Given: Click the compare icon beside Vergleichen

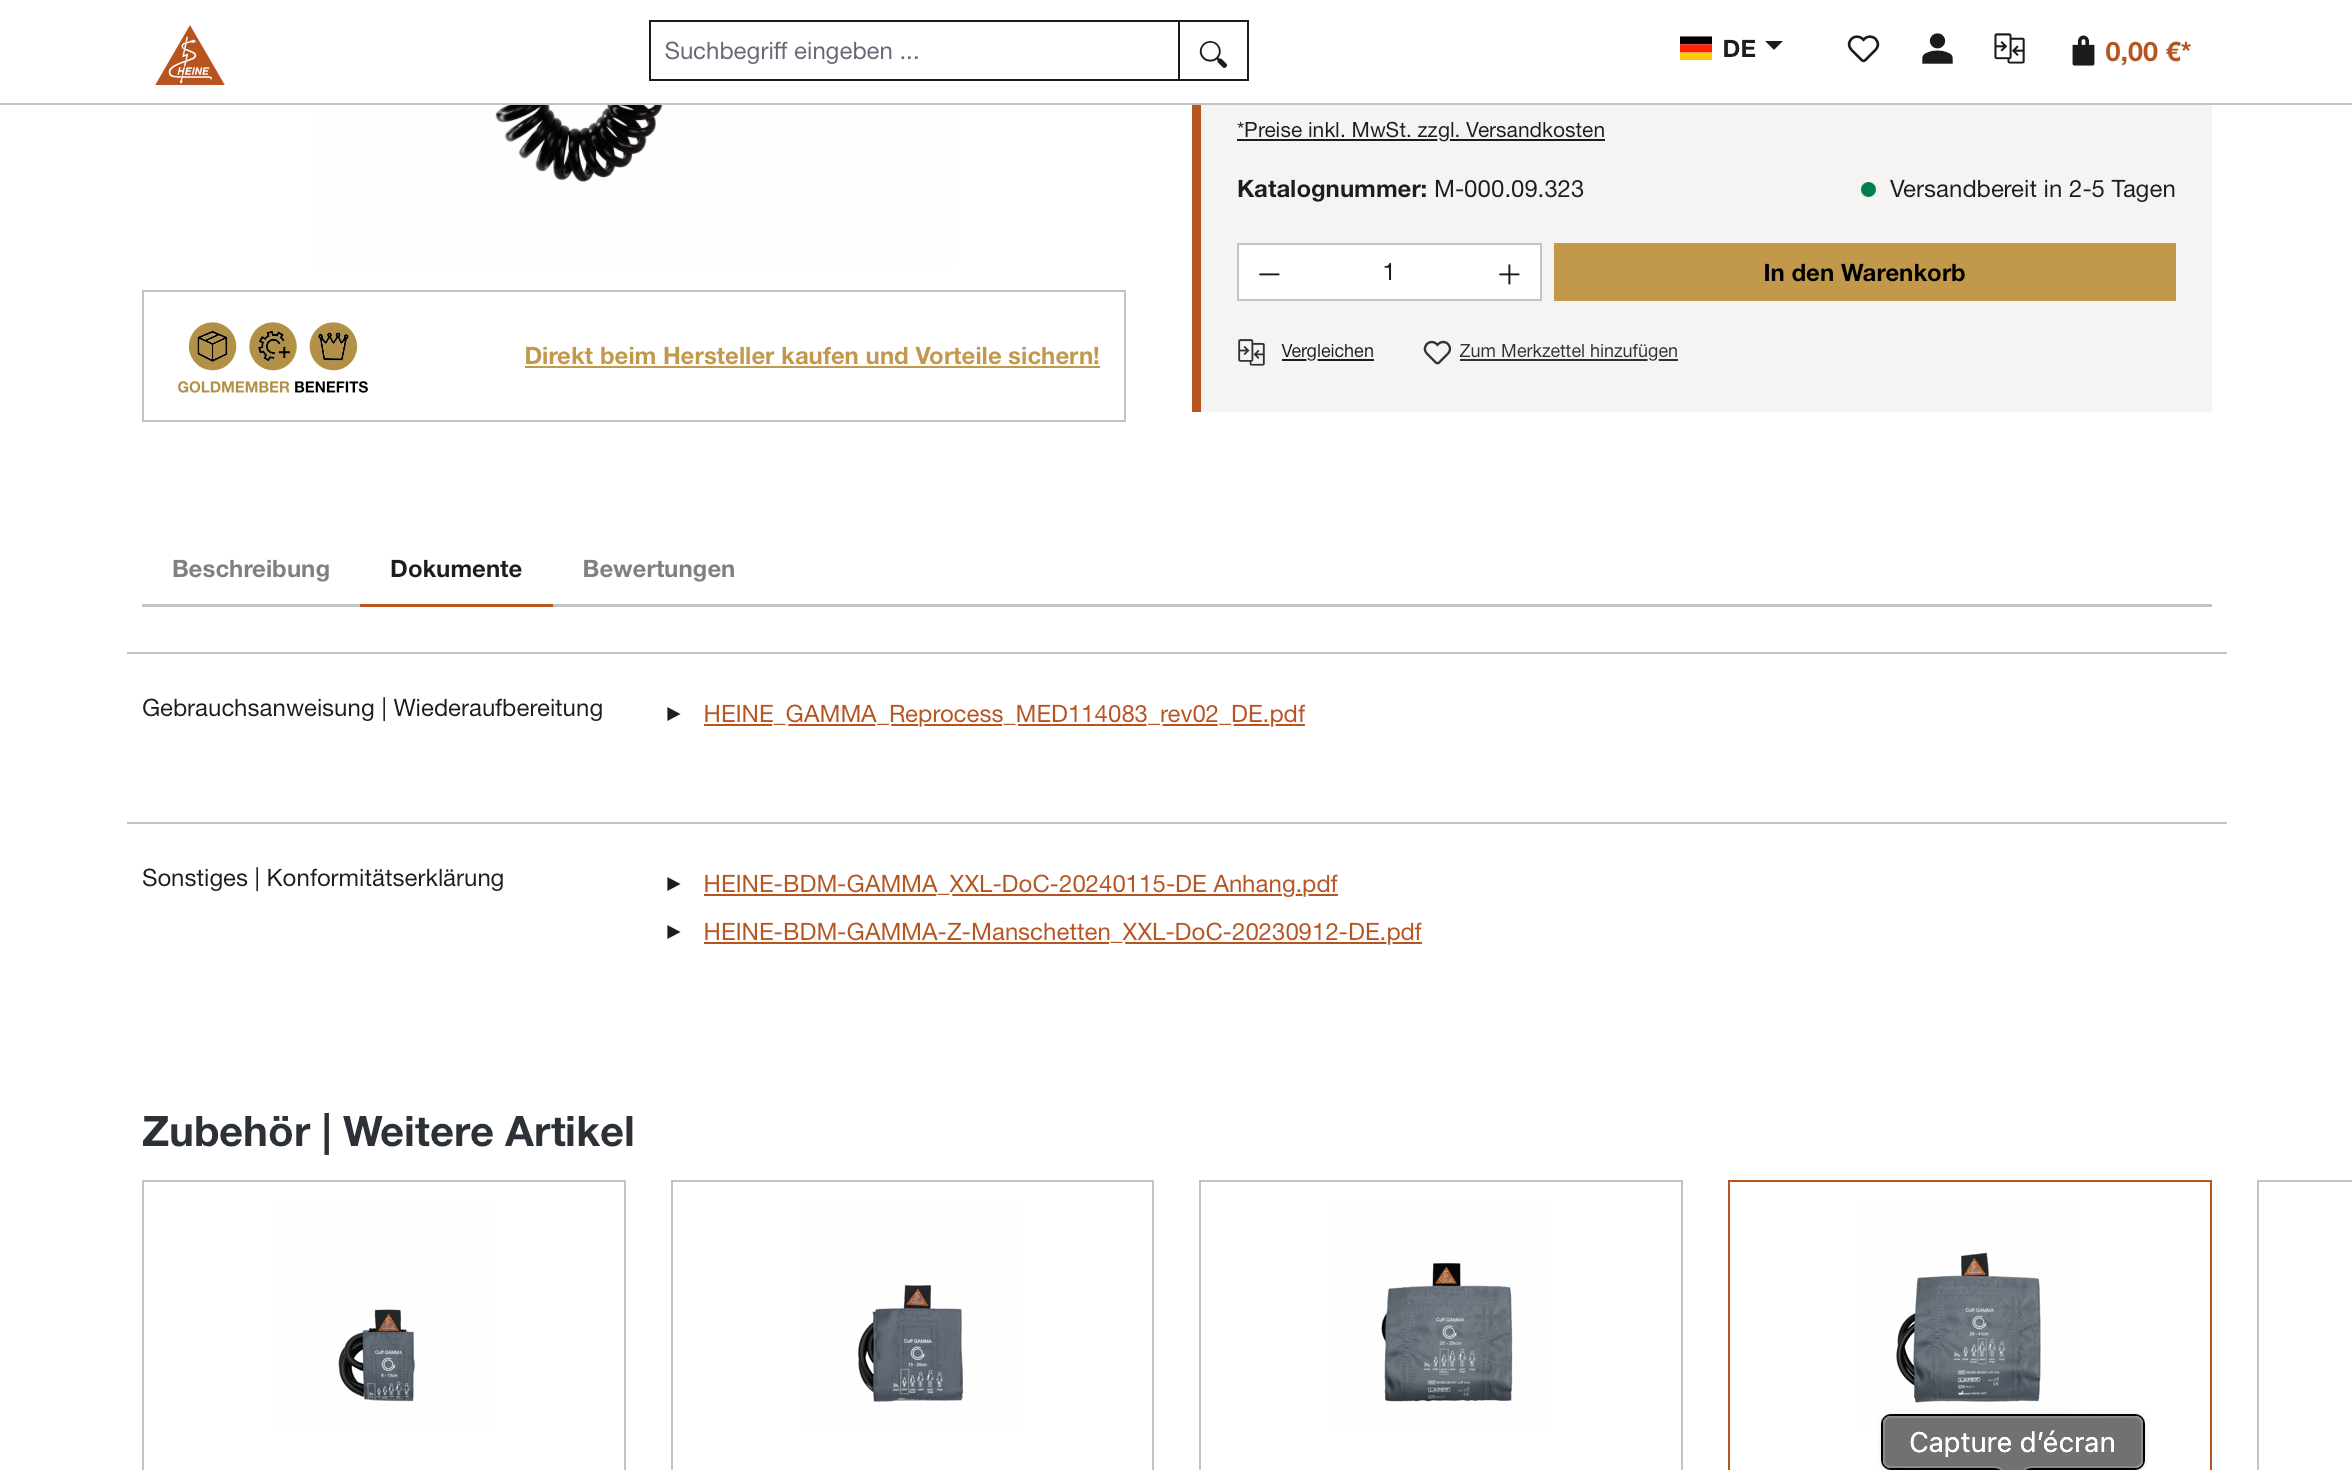Looking at the screenshot, I should (1252, 352).
